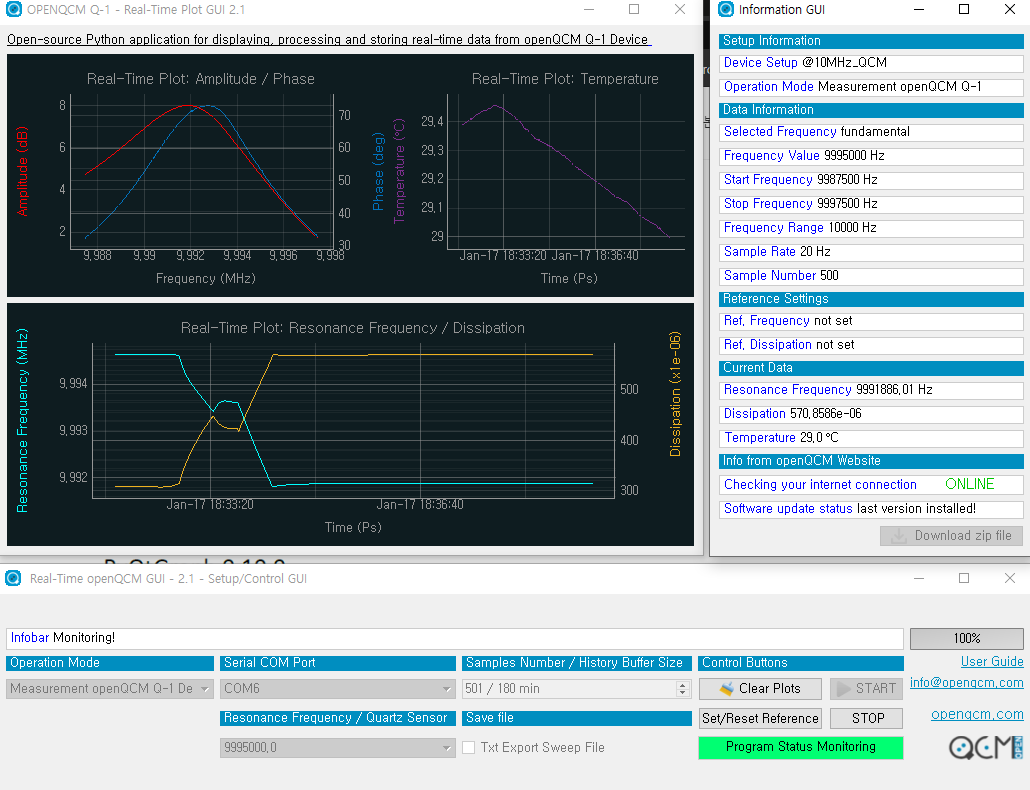Open the User Guide link
Image resolution: width=1030 pixels, height=790 pixels.
click(x=992, y=661)
